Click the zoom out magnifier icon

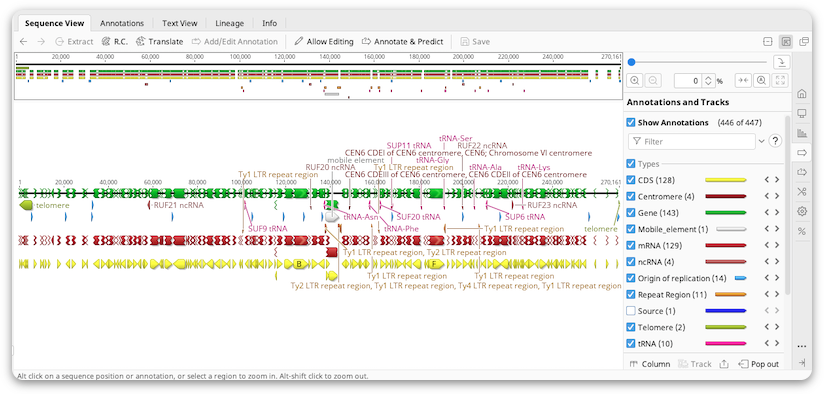[x=653, y=81]
